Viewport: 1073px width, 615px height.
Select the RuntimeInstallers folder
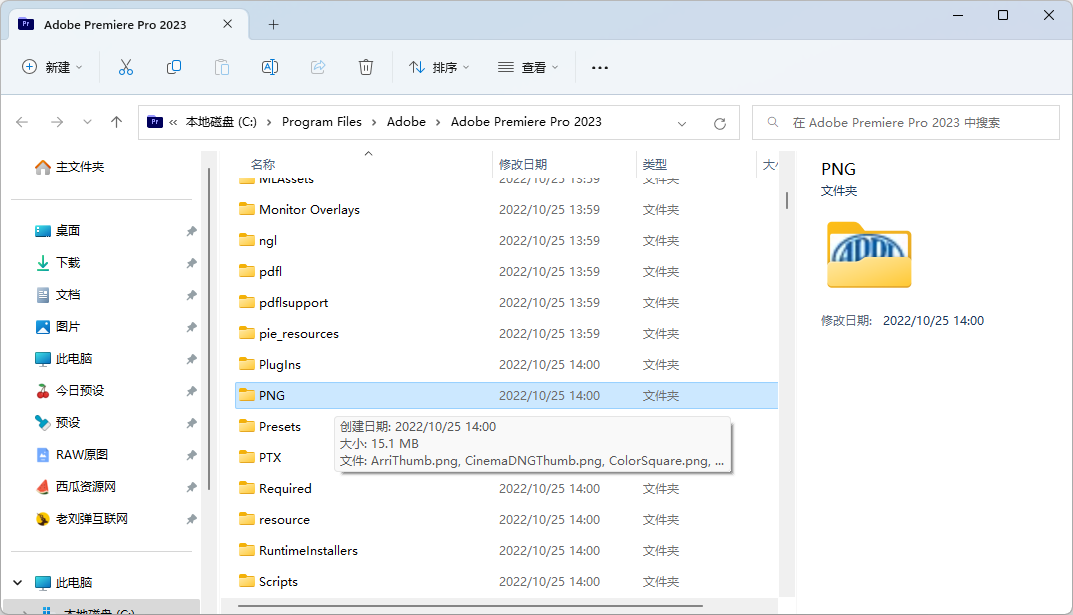[506, 551]
